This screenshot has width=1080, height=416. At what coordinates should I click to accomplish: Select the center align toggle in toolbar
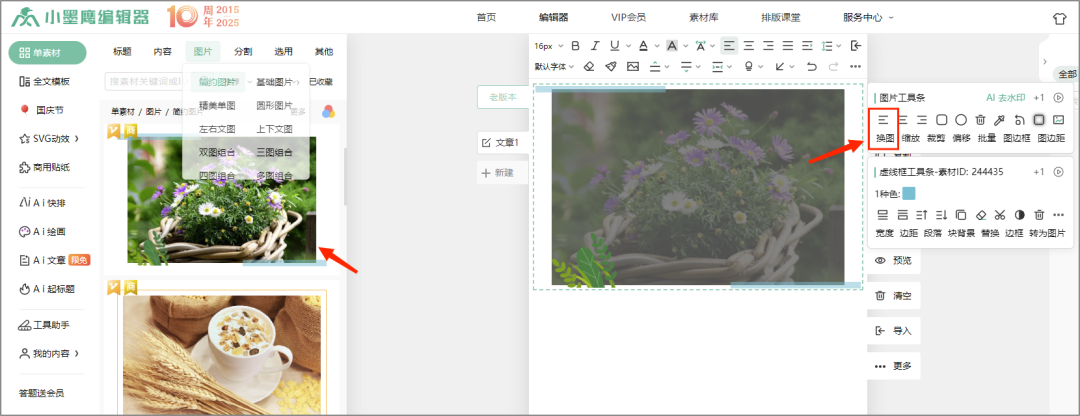tap(747, 45)
